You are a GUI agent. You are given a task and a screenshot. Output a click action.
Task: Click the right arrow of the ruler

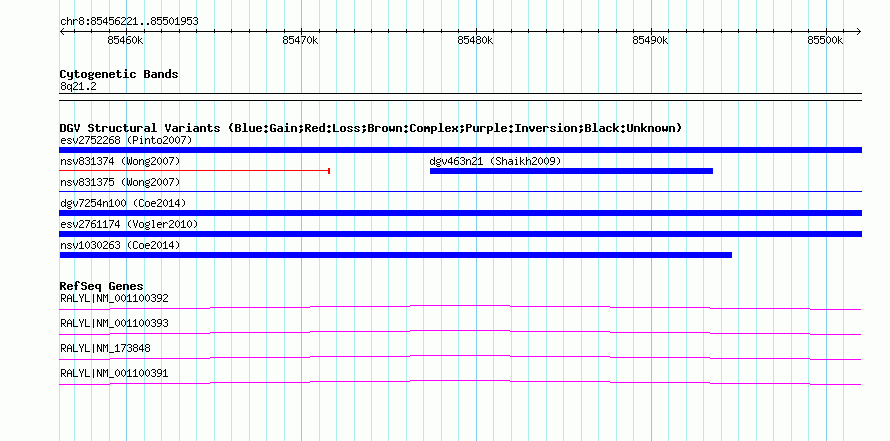coord(858,31)
